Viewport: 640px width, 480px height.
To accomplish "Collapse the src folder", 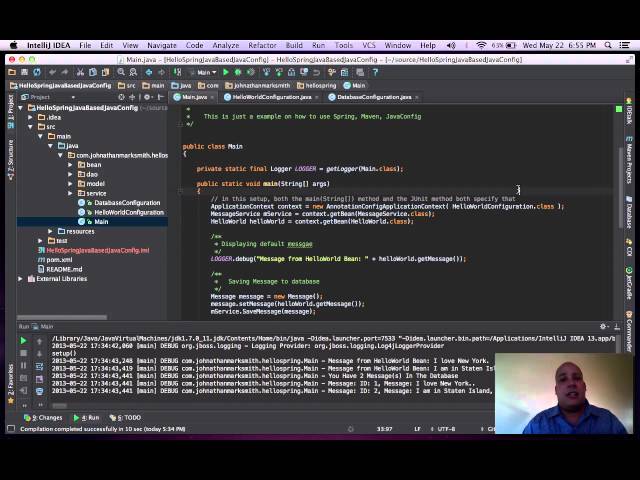I will pos(30,127).
